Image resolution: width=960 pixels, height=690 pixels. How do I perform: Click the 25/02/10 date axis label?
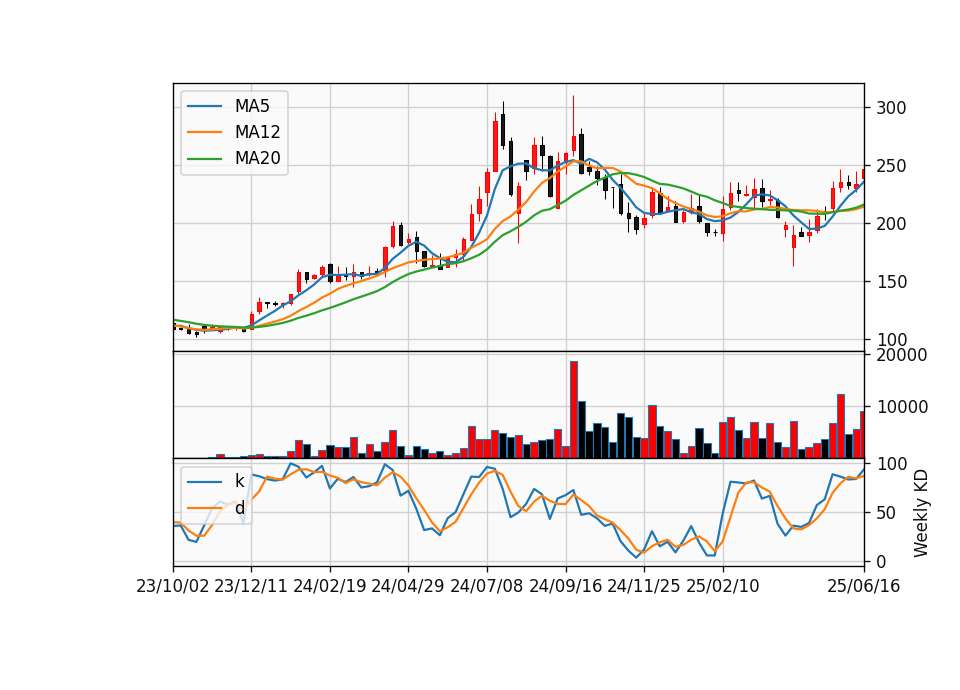pyautogui.click(x=722, y=586)
